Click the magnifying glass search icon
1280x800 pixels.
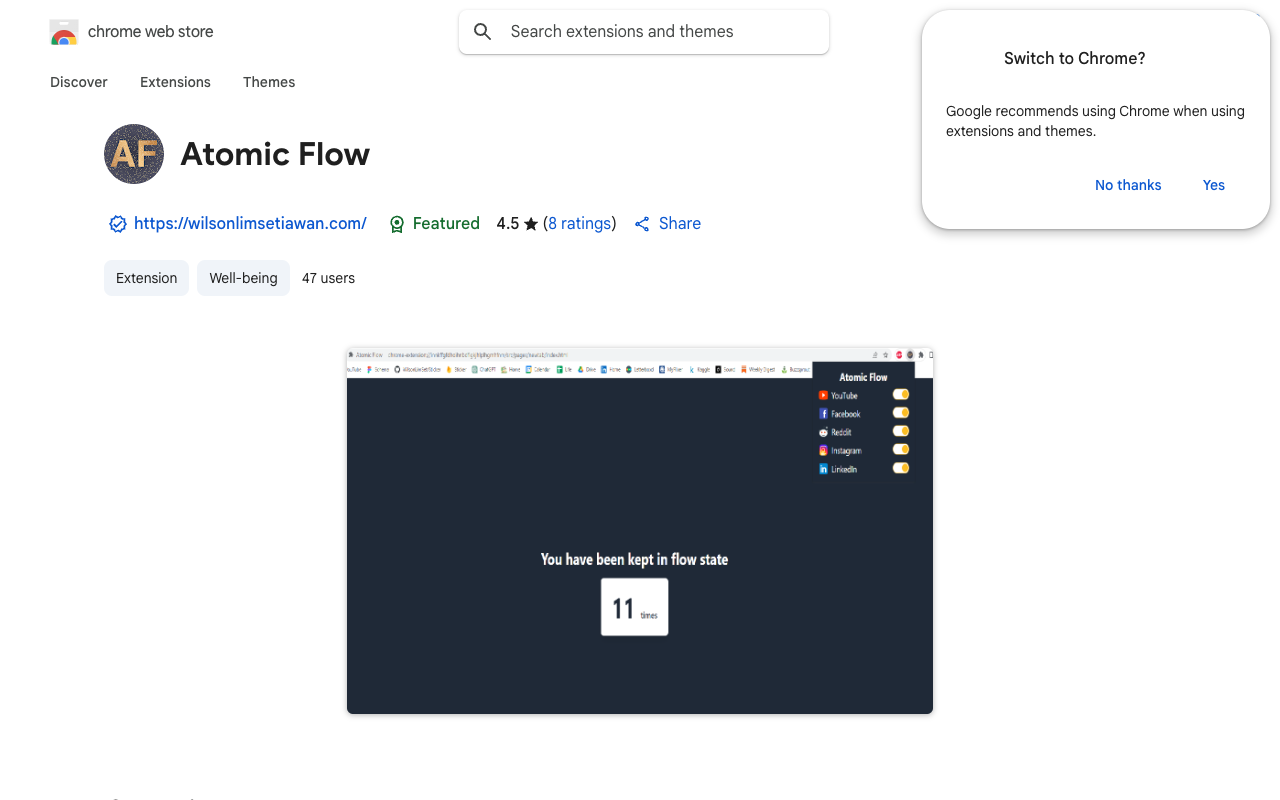pos(483,32)
